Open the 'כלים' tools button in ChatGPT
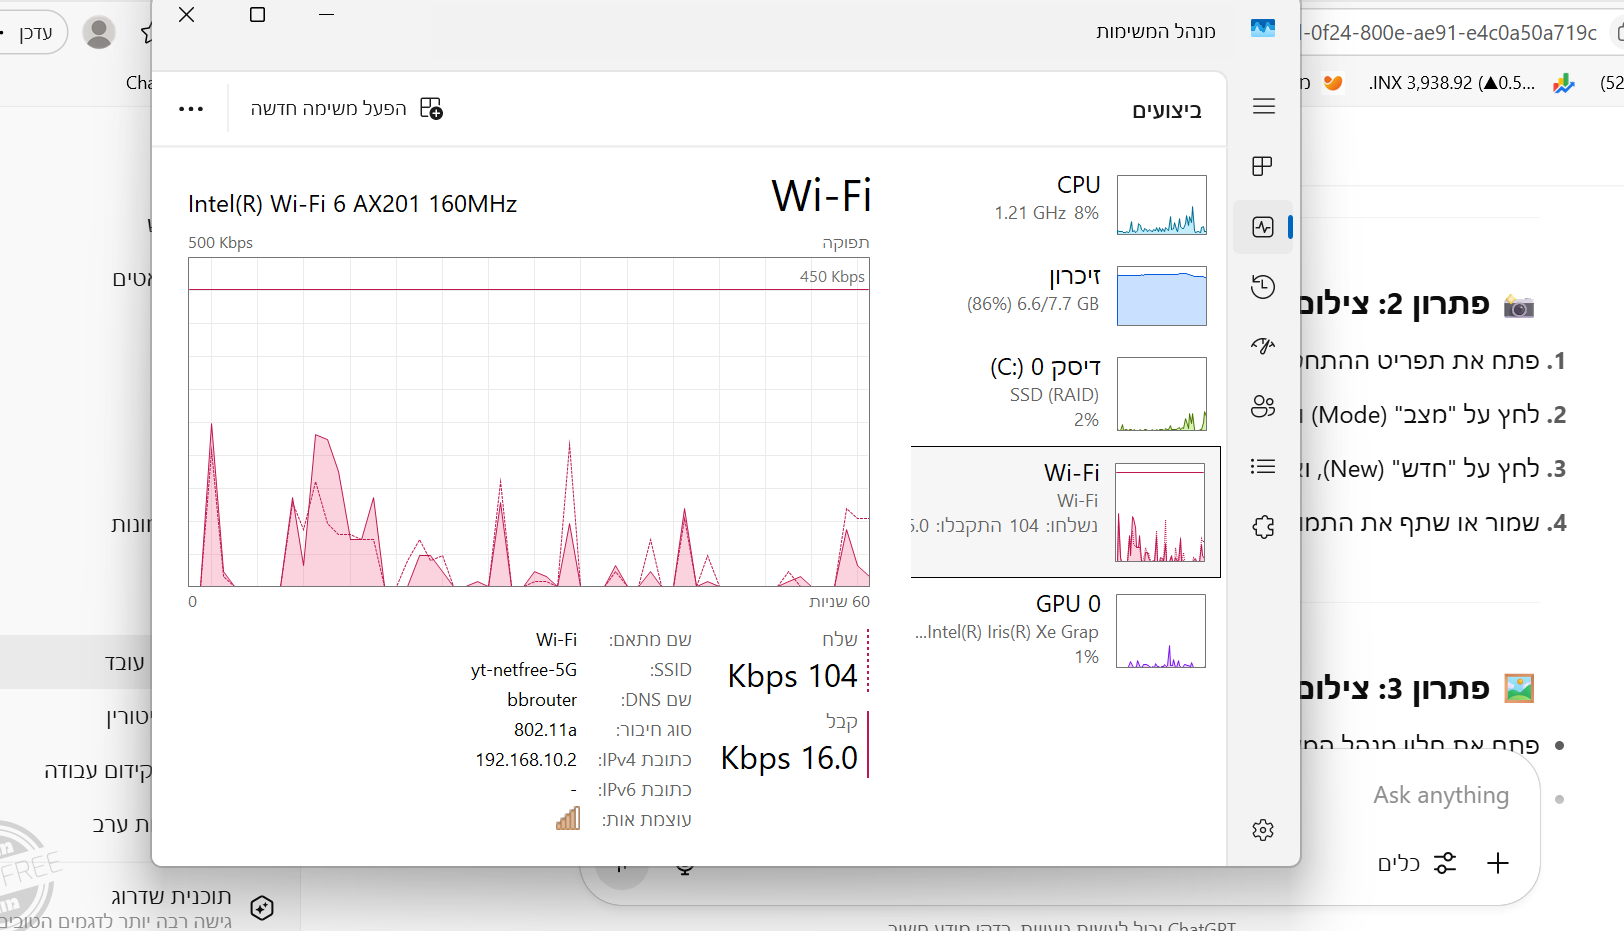1624x931 pixels. [x=1417, y=863]
